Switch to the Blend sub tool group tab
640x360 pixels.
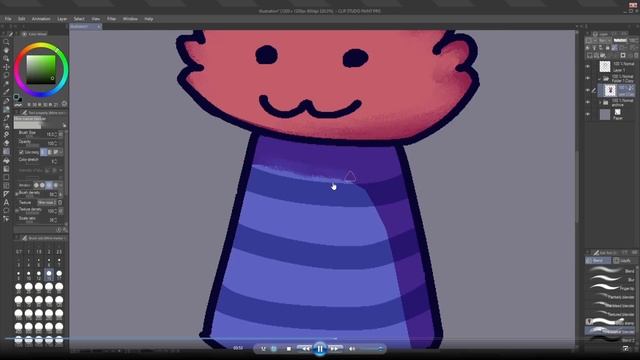pos(598,260)
